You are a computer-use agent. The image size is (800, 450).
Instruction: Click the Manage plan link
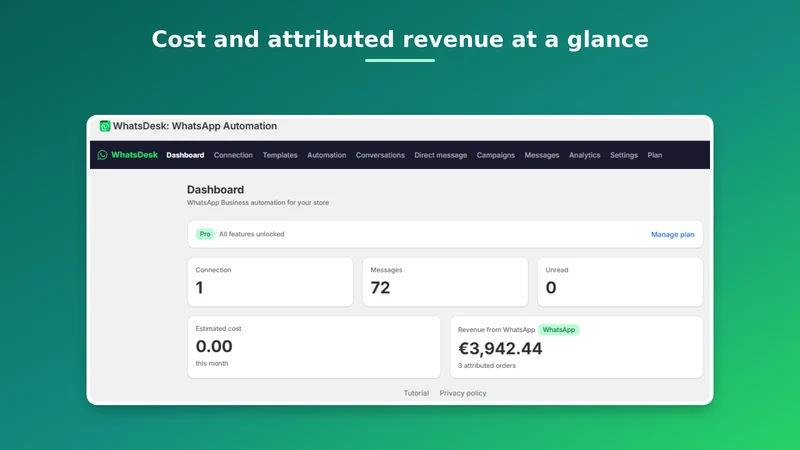click(672, 235)
